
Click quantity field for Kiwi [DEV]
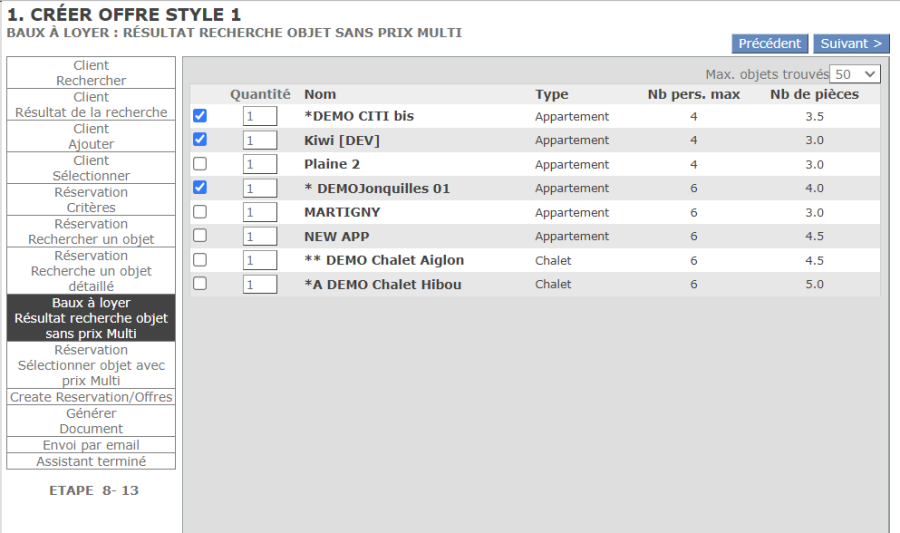tap(260, 140)
